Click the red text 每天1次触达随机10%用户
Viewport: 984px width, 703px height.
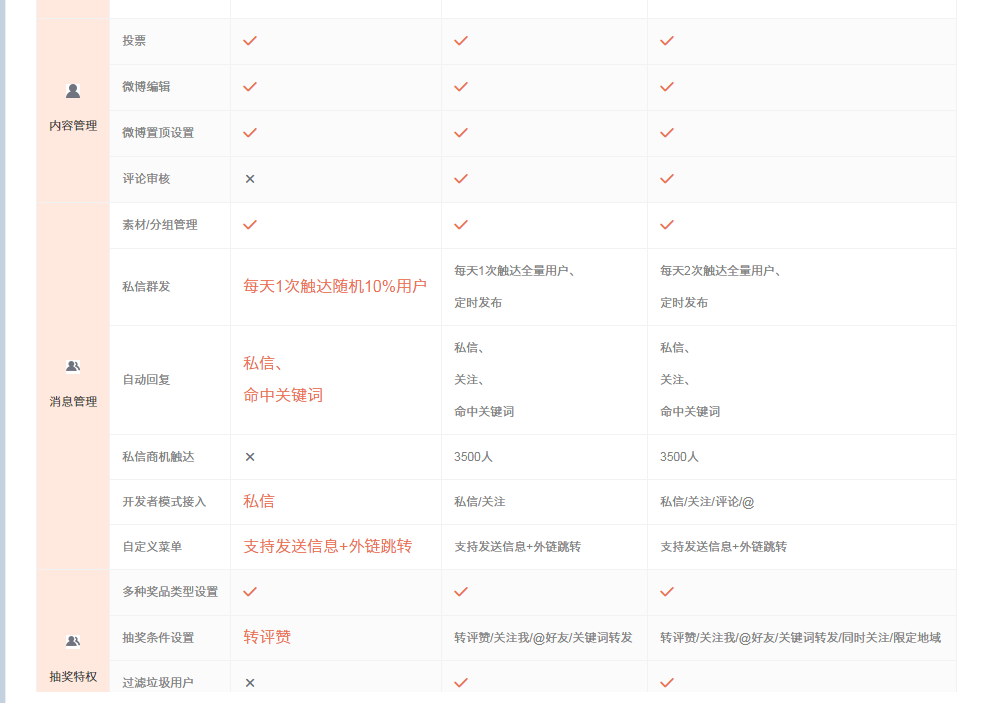(334, 287)
